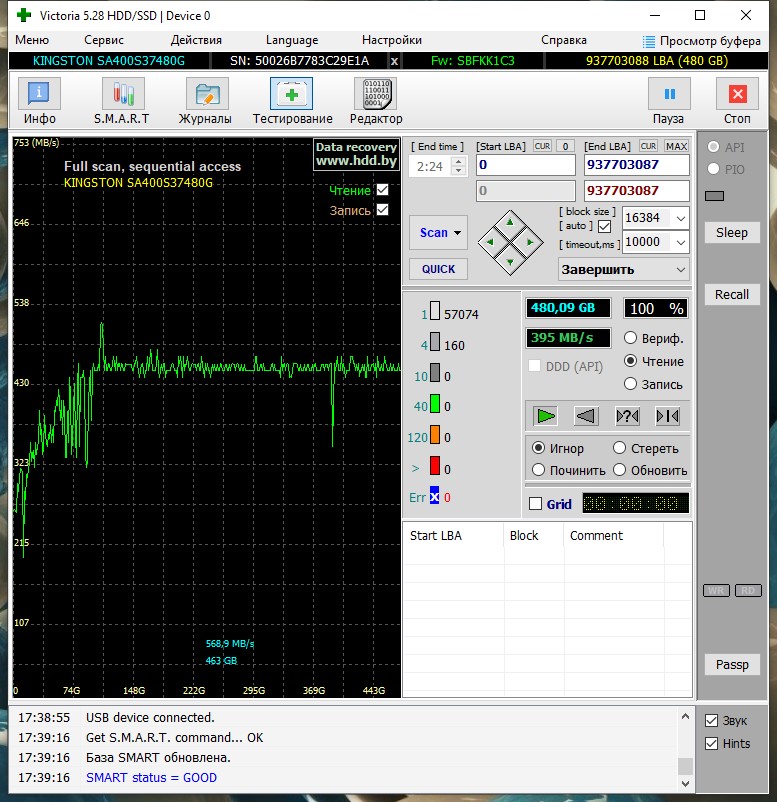777x802 pixels.
Task: Open the Настройки menu
Action: point(392,40)
